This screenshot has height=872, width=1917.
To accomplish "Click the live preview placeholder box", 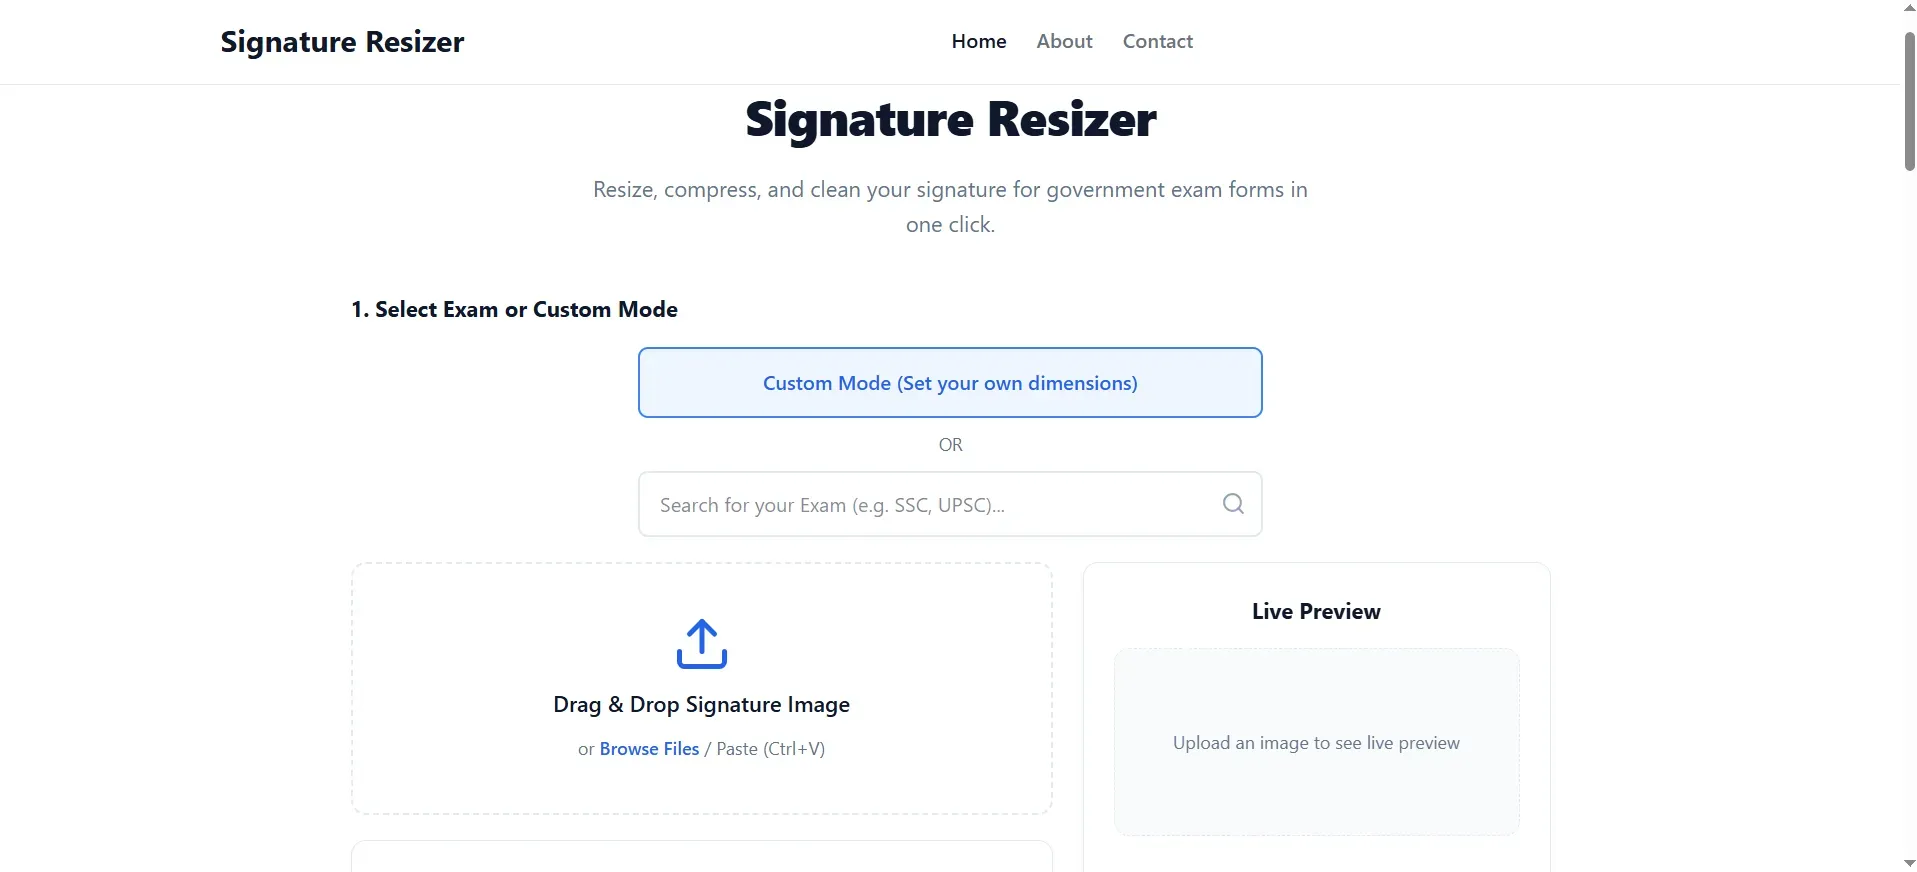I will click(x=1316, y=742).
